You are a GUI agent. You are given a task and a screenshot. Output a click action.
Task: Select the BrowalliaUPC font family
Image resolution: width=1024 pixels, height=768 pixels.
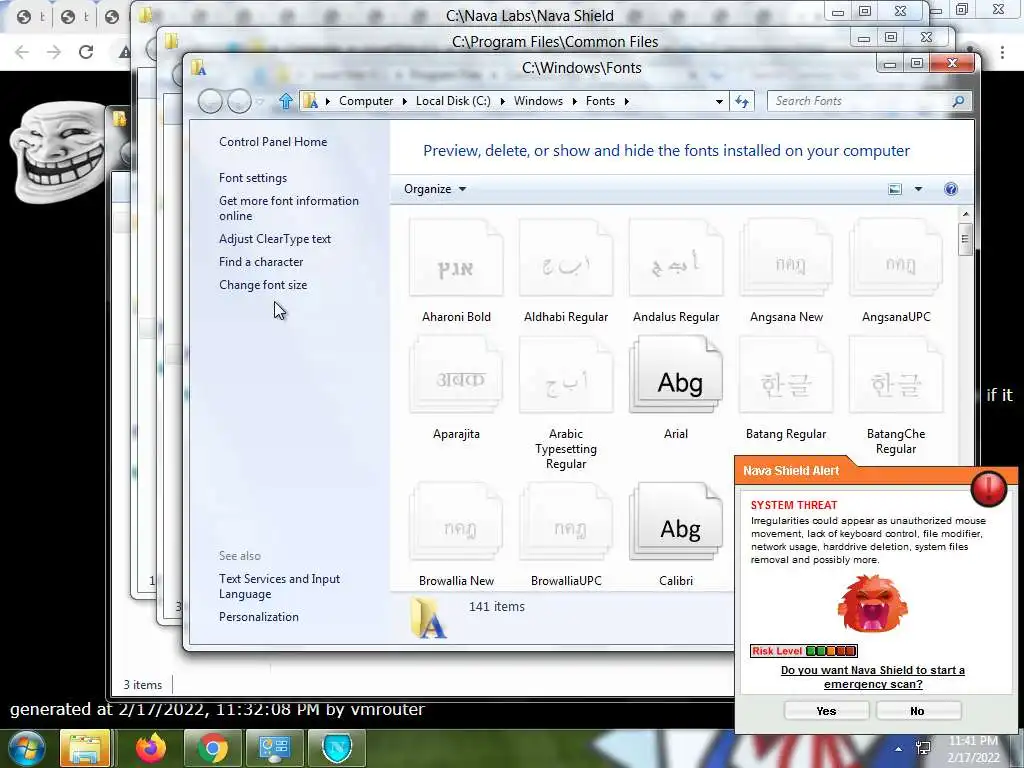tap(566, 534)
